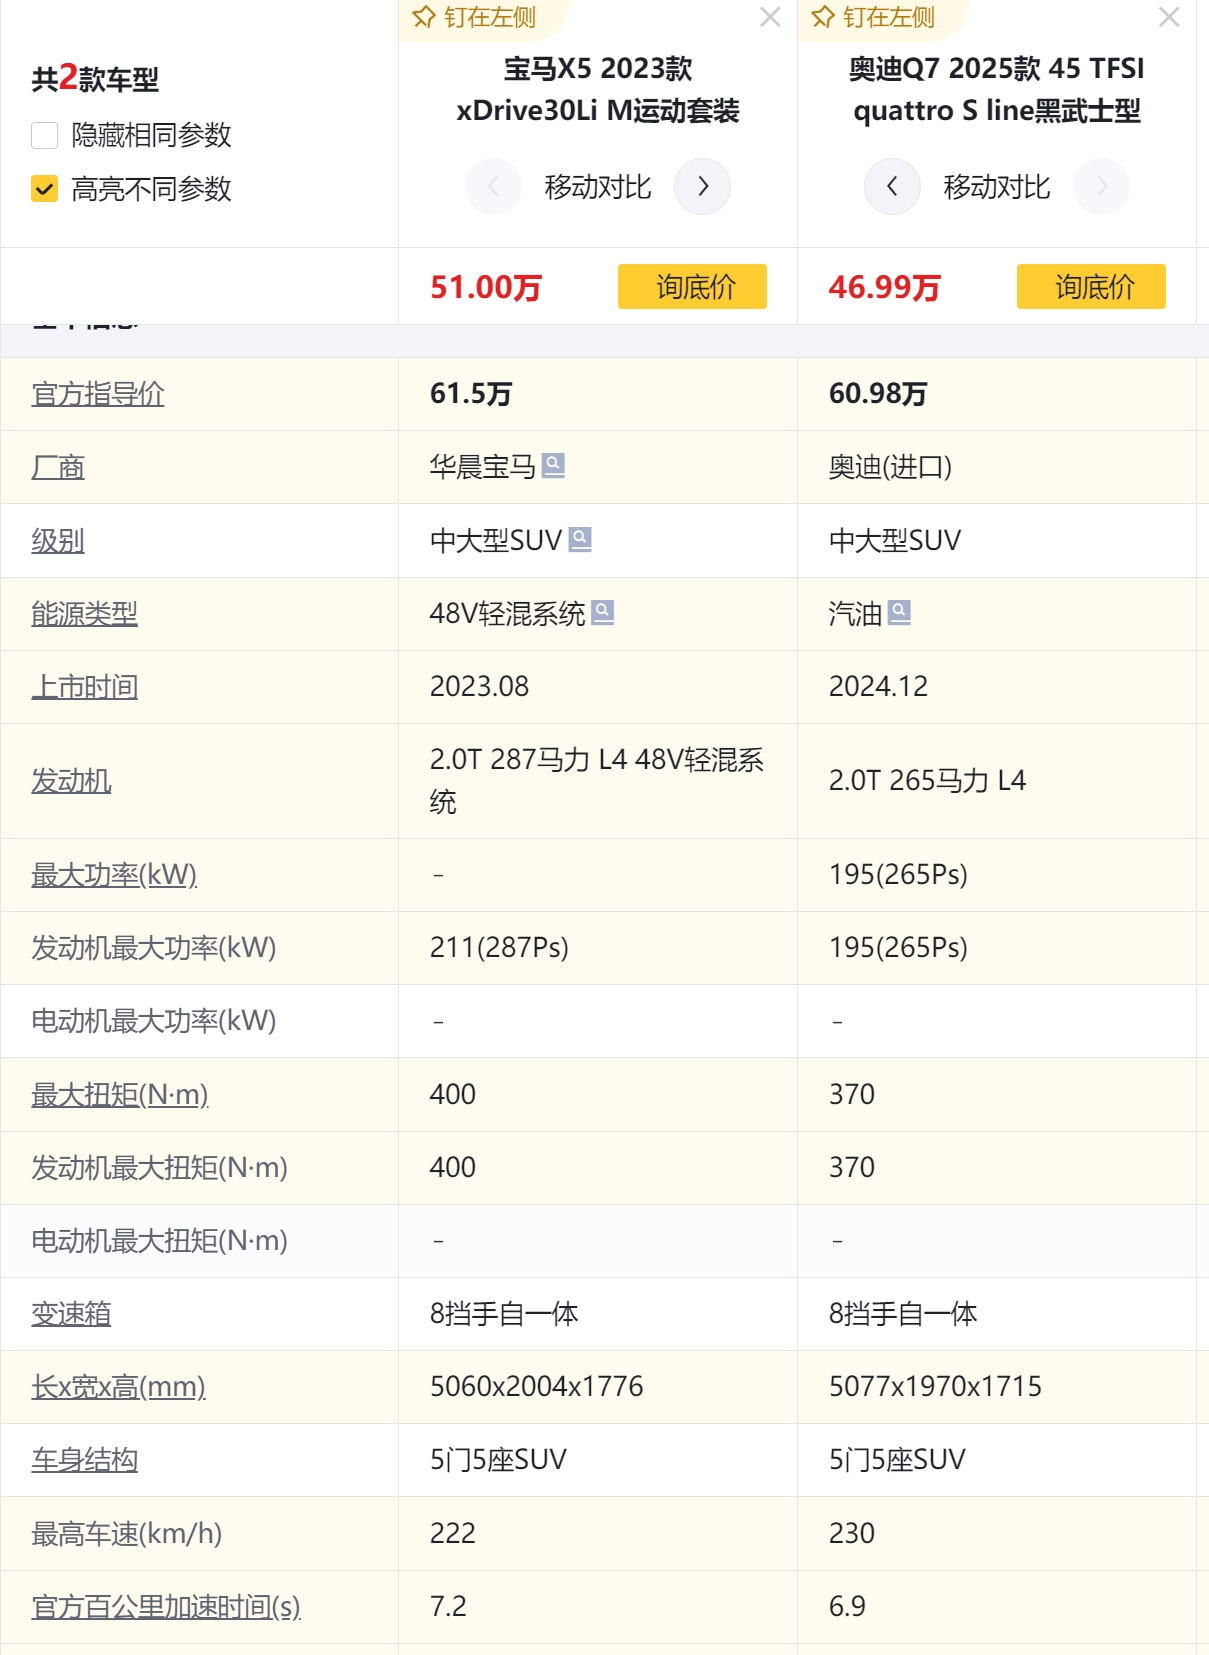
Task: Open the 长x宽x高(mm) parameter link
Action: pos(118,1387)
